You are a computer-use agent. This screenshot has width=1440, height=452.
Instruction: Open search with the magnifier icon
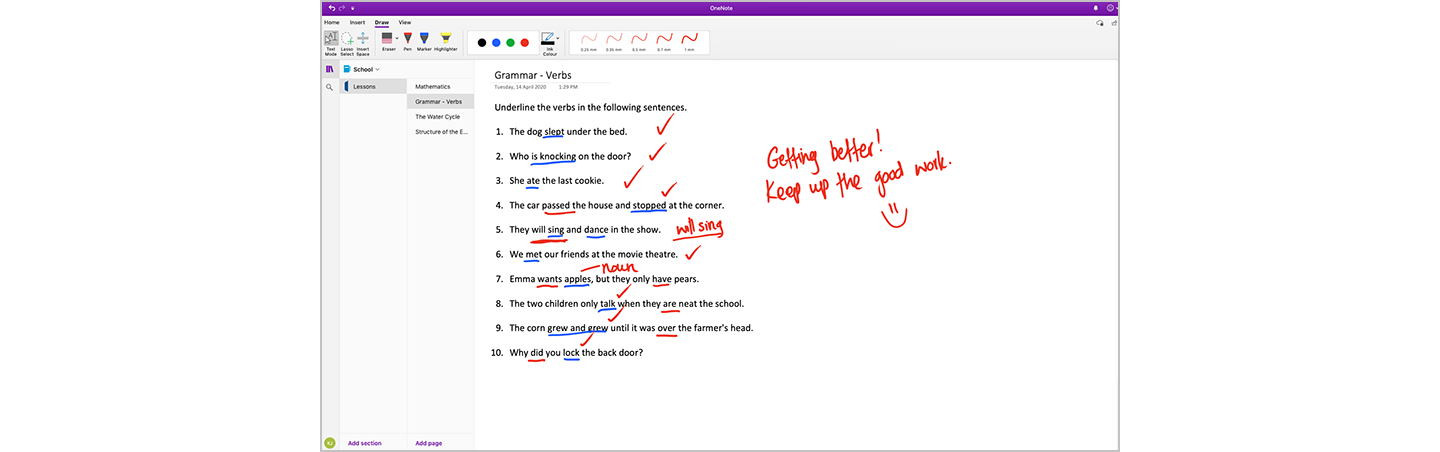[329, 88]
